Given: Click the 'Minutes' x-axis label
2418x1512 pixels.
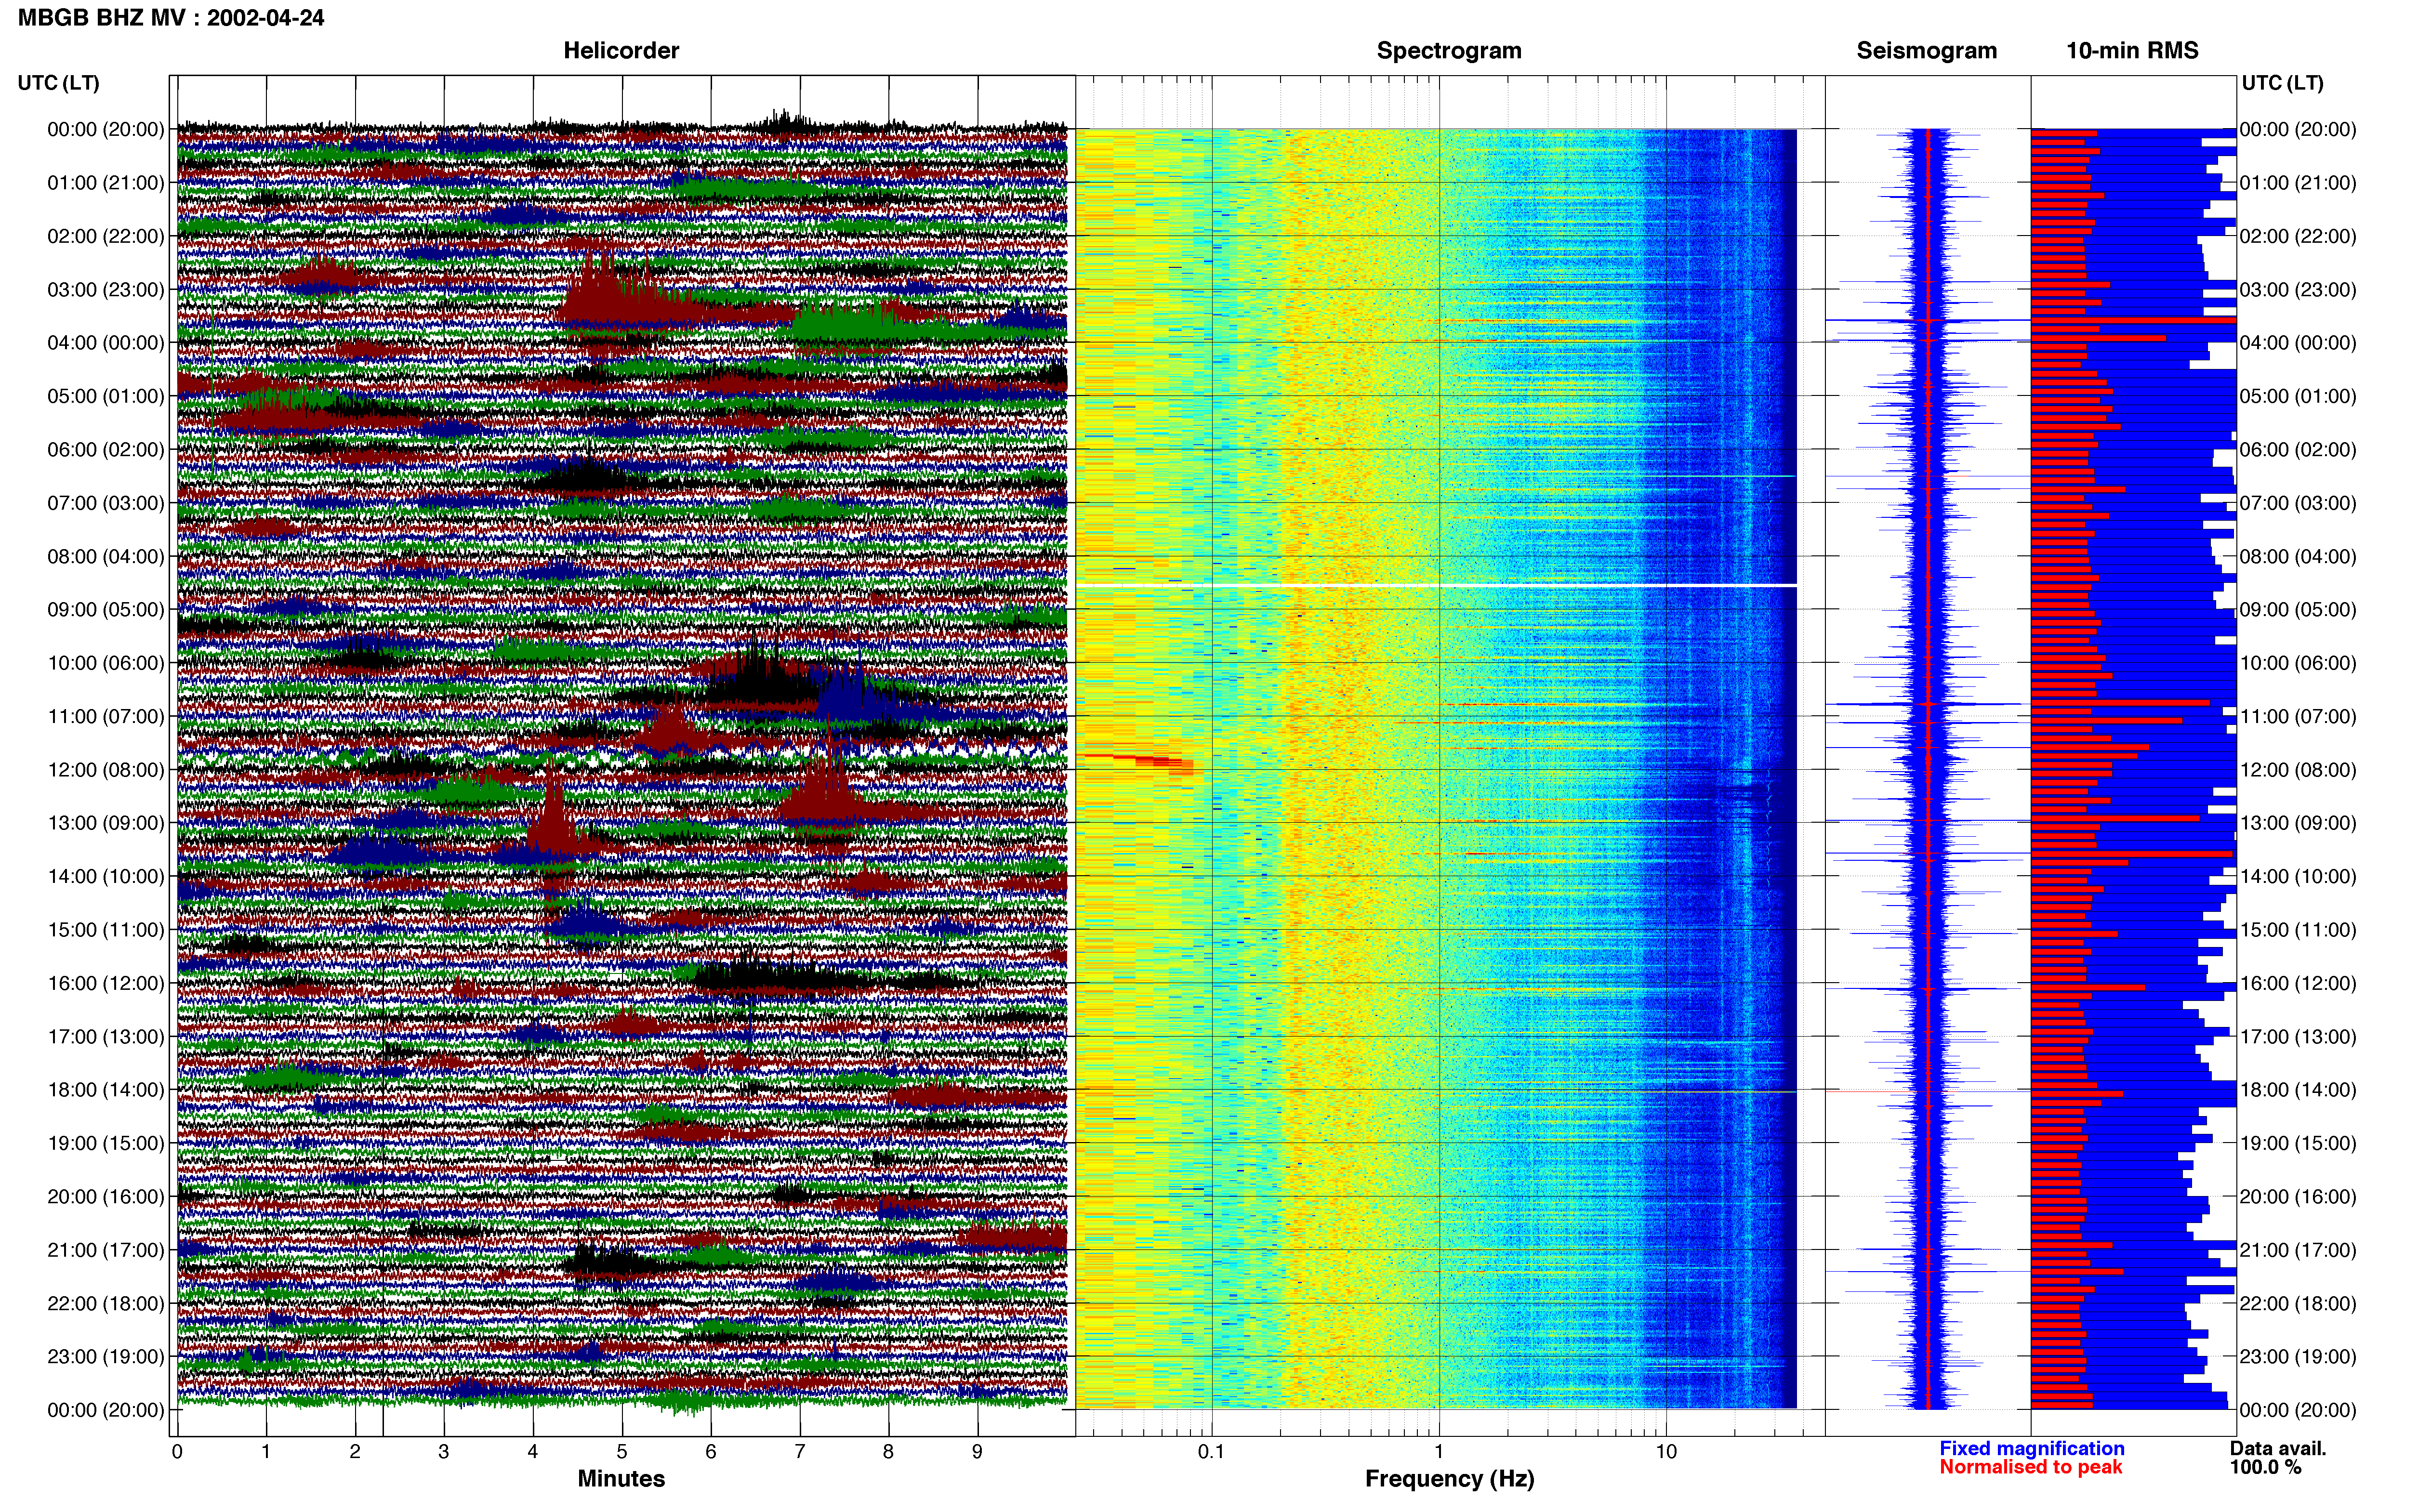Looking at the screenshot, I should 621,1479.
